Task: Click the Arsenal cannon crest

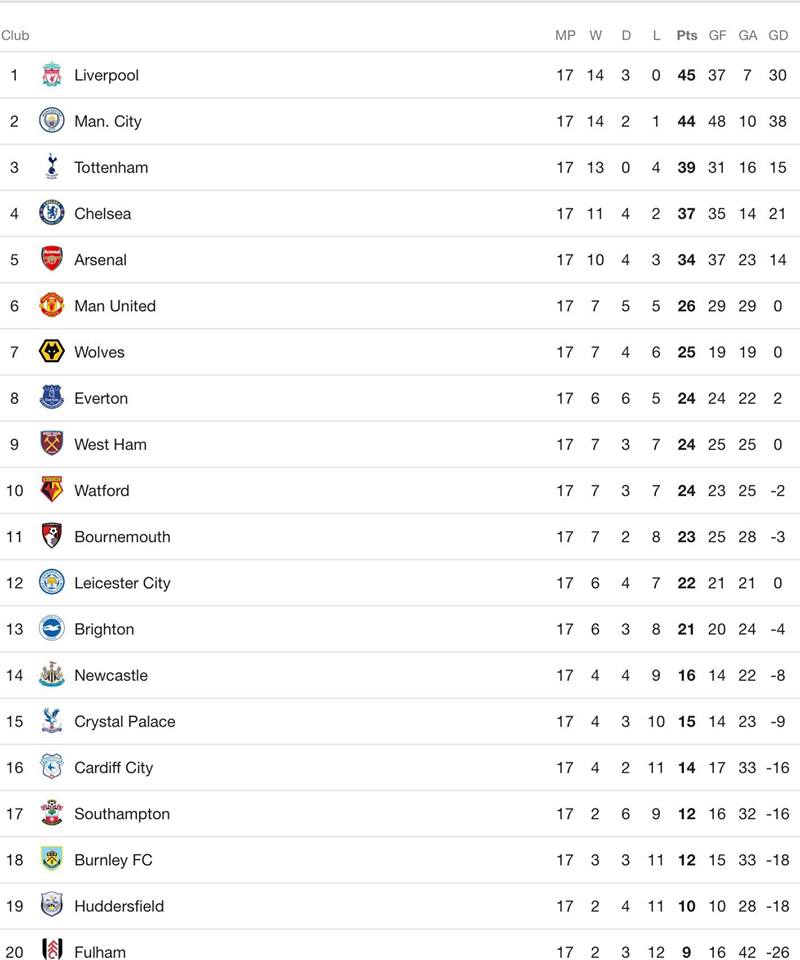Action: pyautogui.click(x=51, y=259)
